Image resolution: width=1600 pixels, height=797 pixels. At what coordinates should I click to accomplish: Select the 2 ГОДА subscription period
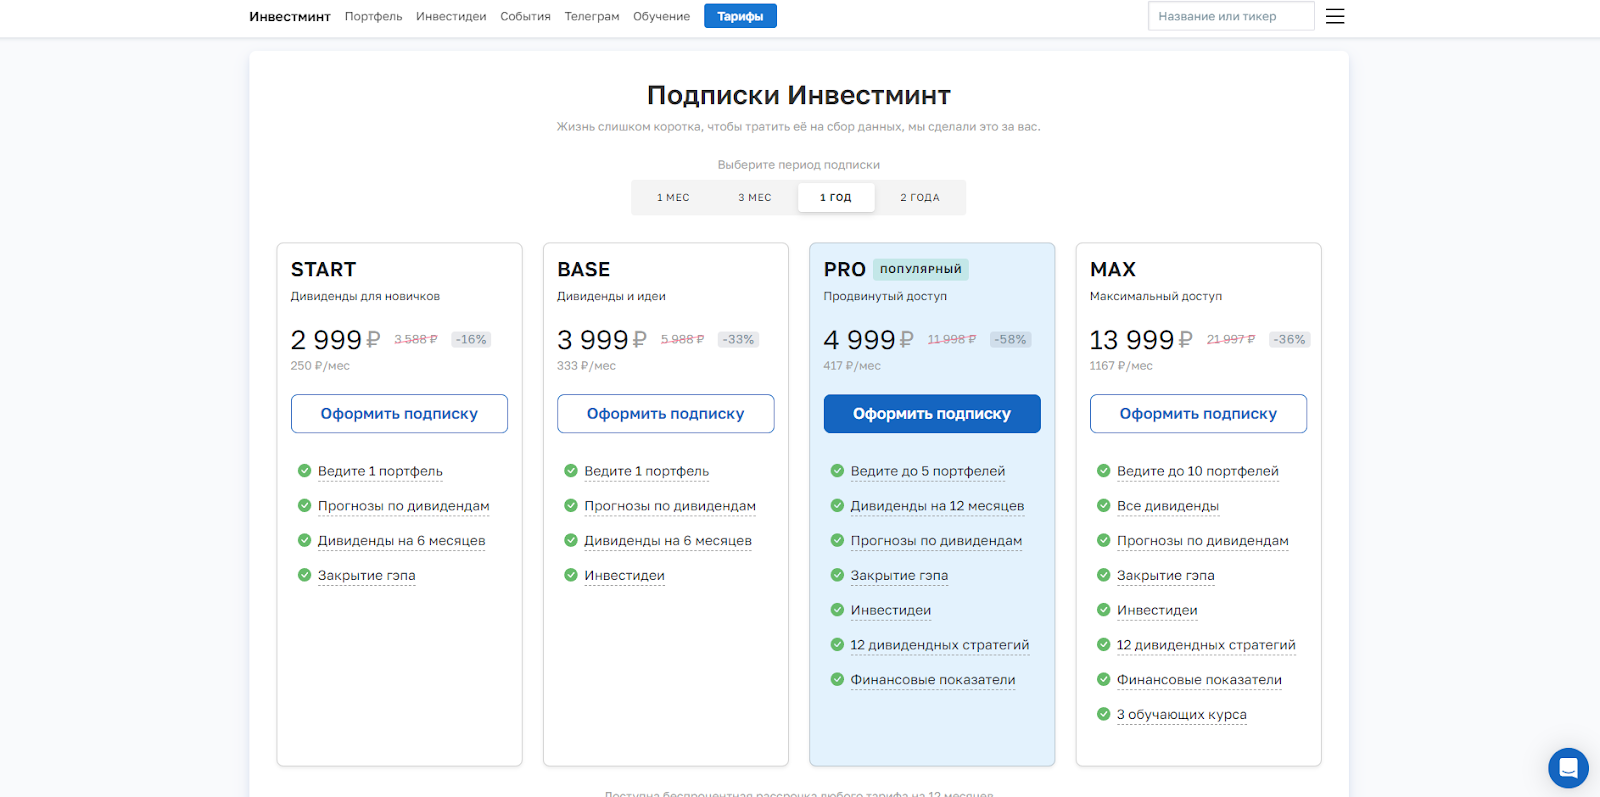tap(920, 197)
